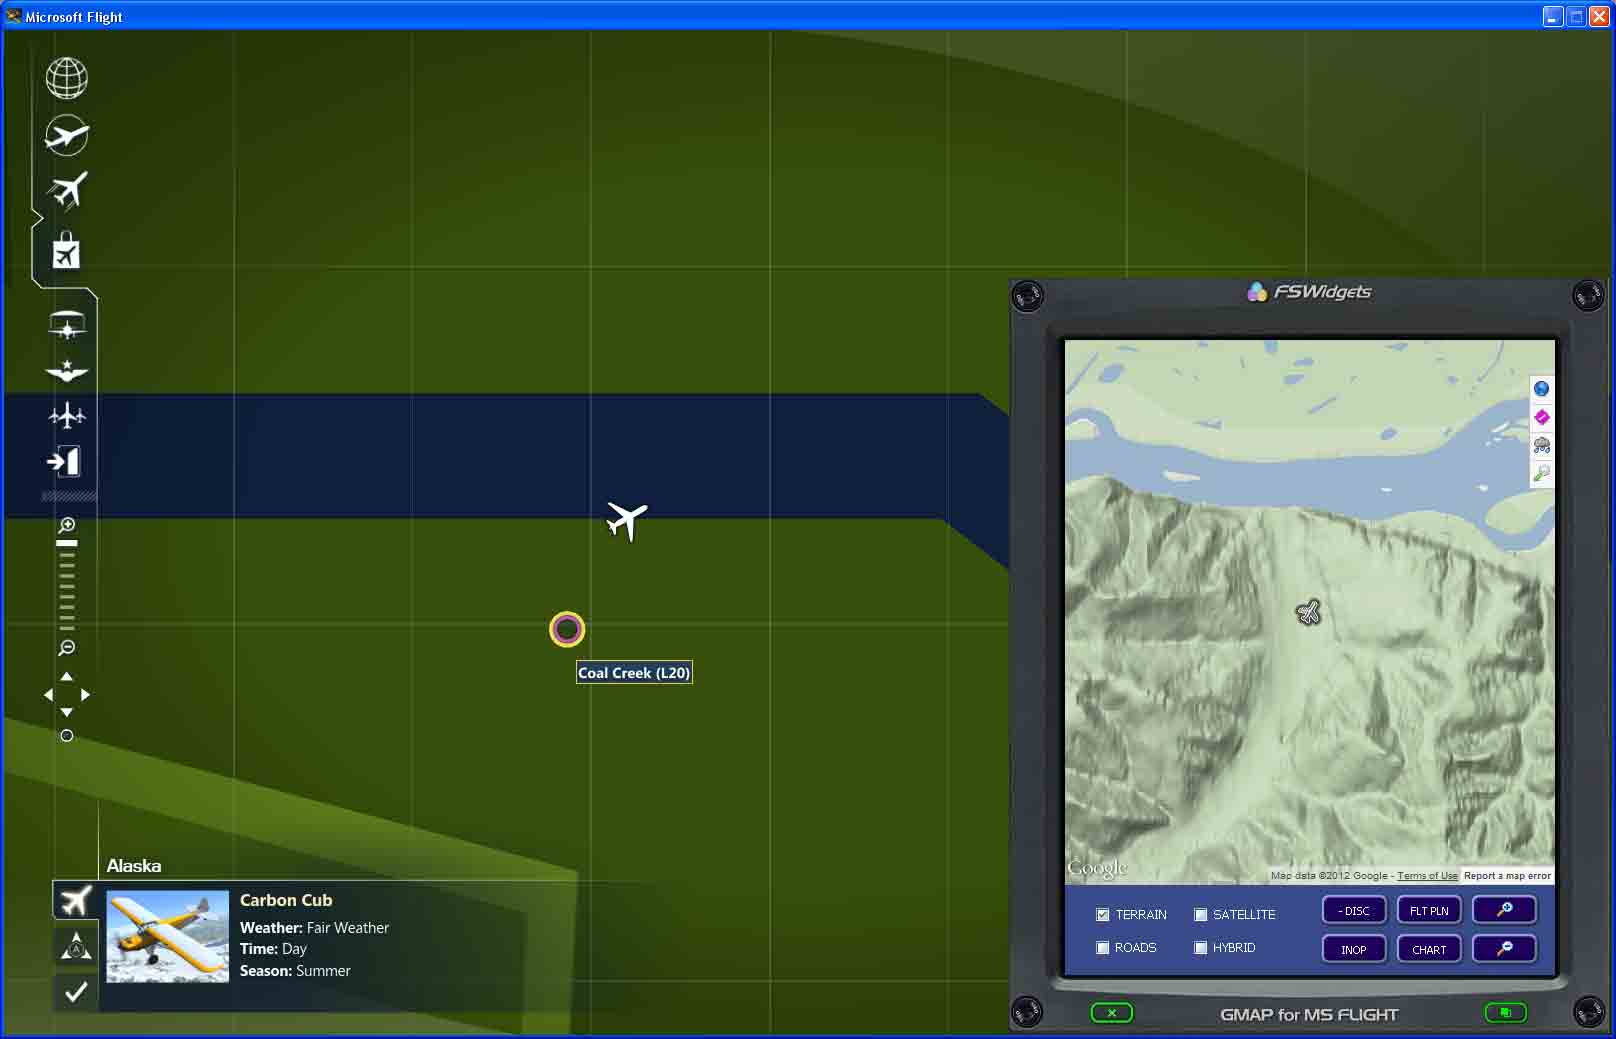Image resolution: width=1616 pixels, height=1039 pixels.
Task: Click the Alaska region label
Action: (x=134, y=866)
